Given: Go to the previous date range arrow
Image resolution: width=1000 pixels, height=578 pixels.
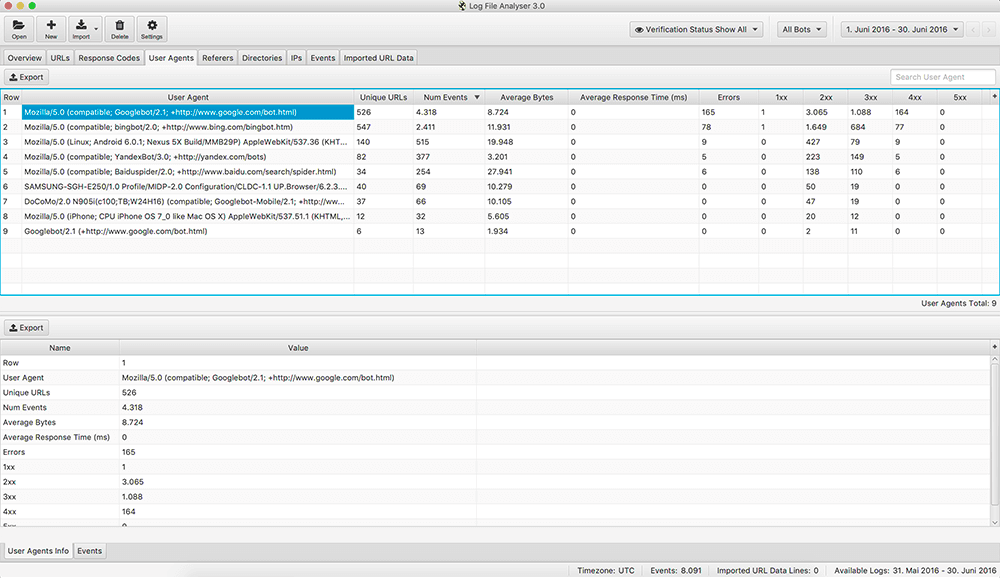Looking at the screenshot, I should pos(973,29).
